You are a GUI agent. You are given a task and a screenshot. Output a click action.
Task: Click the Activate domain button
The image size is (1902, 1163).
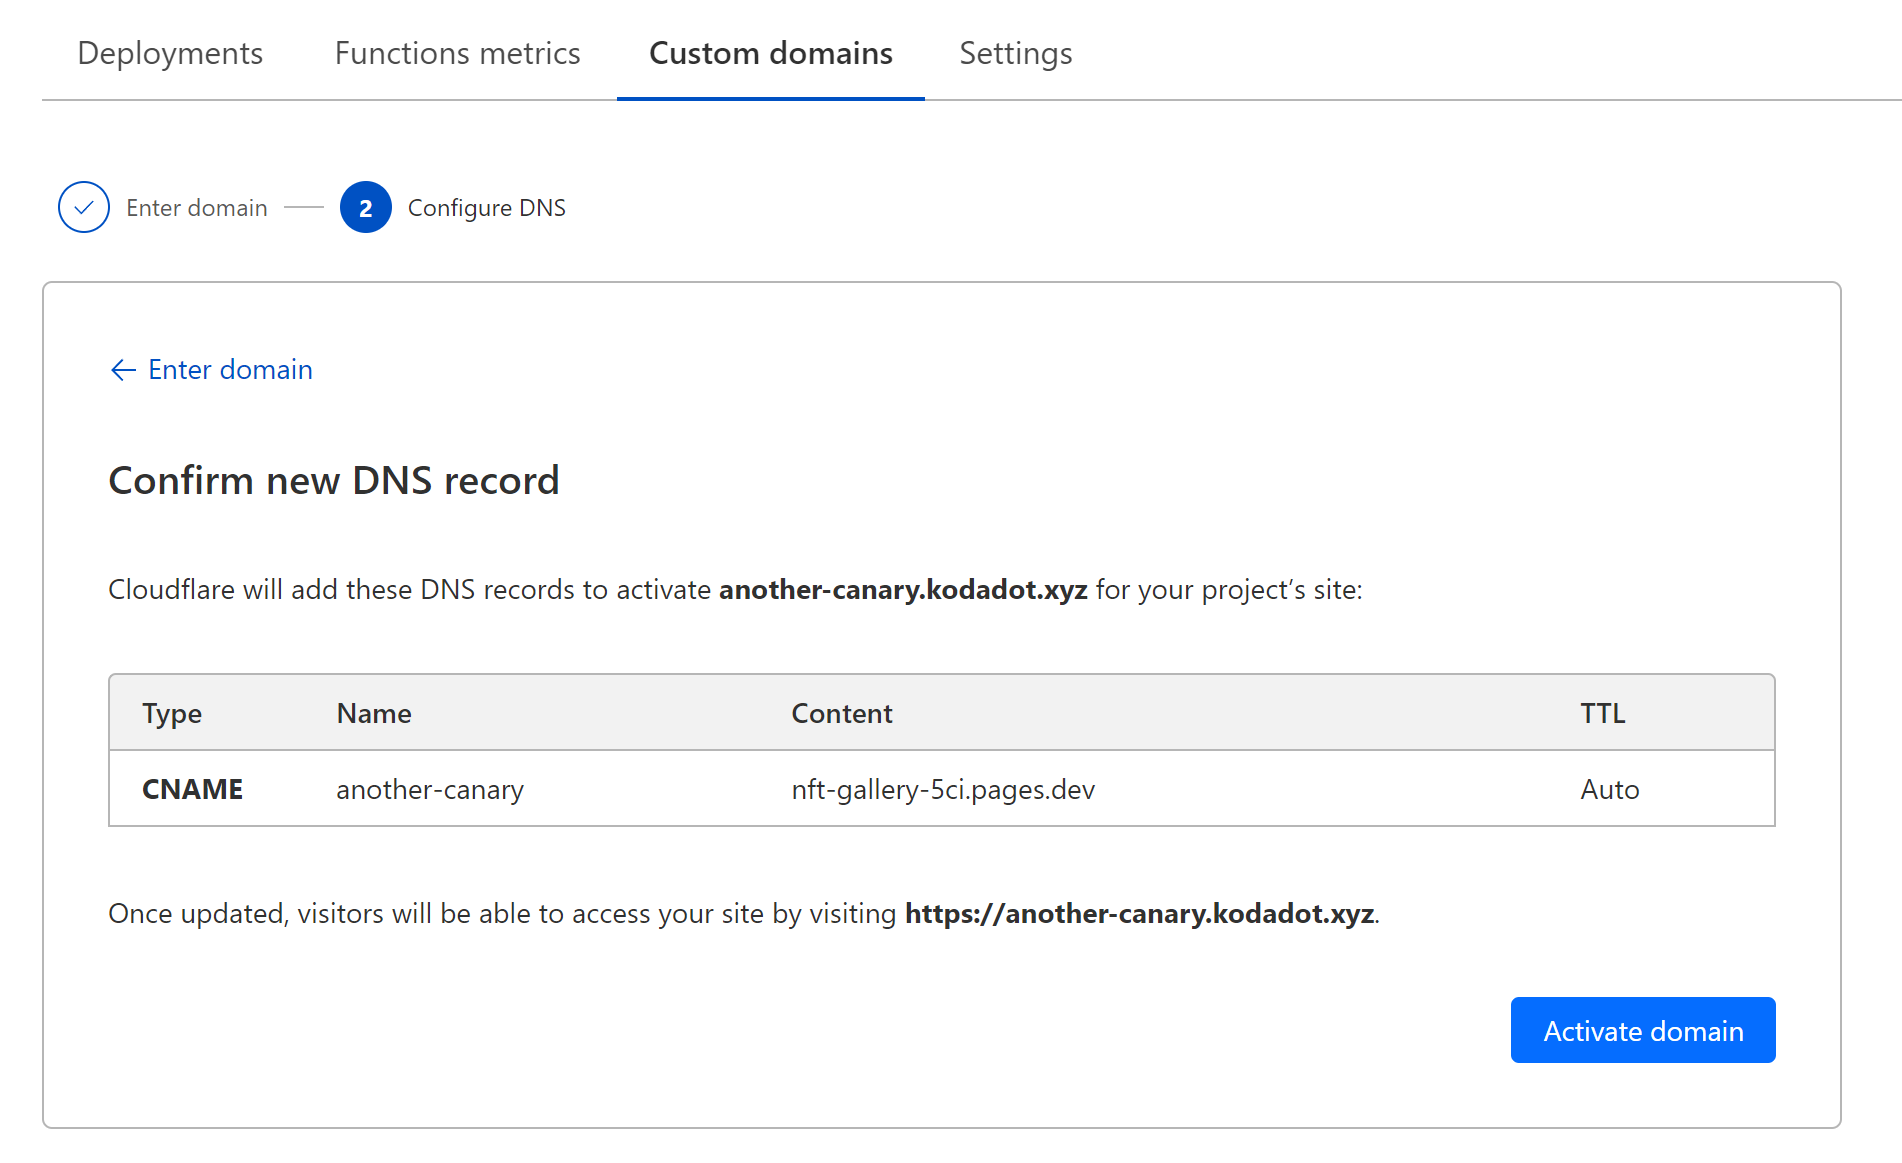[1643, 1030]
